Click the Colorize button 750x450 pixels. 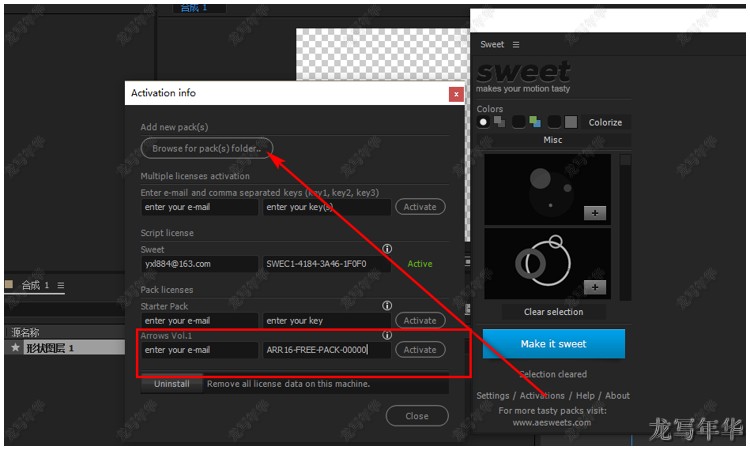pos(605,122)
